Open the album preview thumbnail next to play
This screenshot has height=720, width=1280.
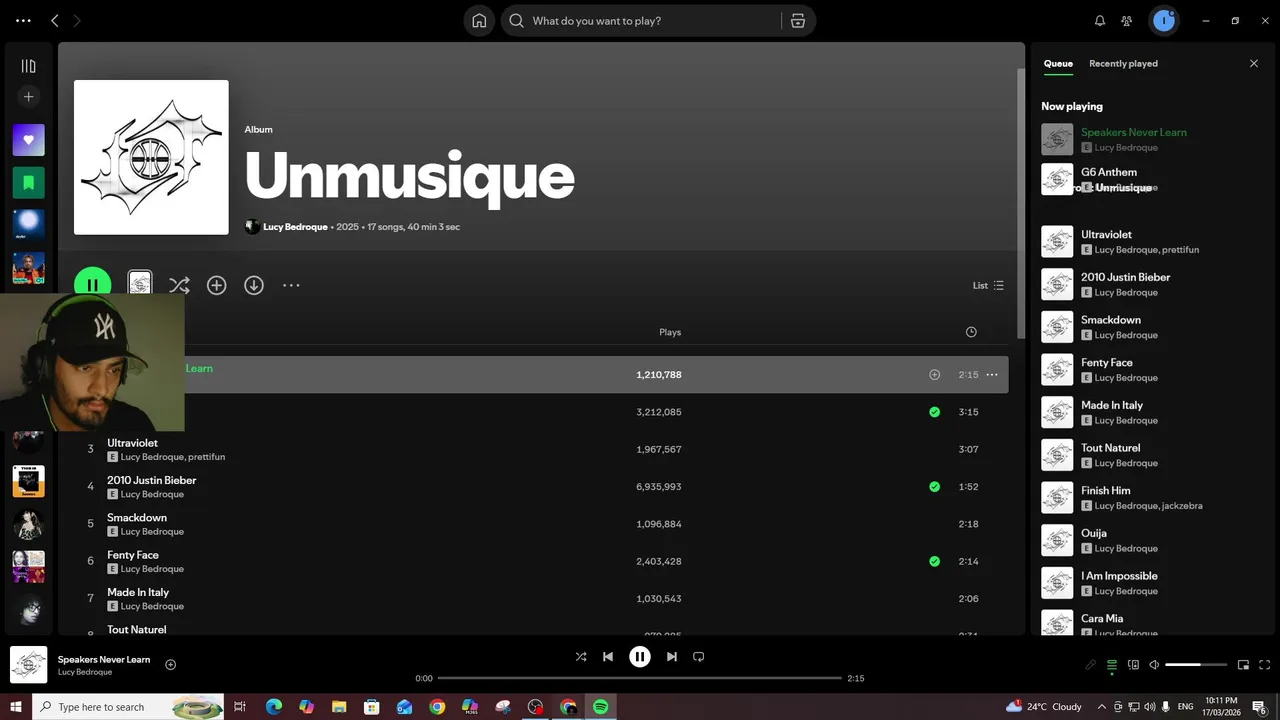(x=140, y=284)
